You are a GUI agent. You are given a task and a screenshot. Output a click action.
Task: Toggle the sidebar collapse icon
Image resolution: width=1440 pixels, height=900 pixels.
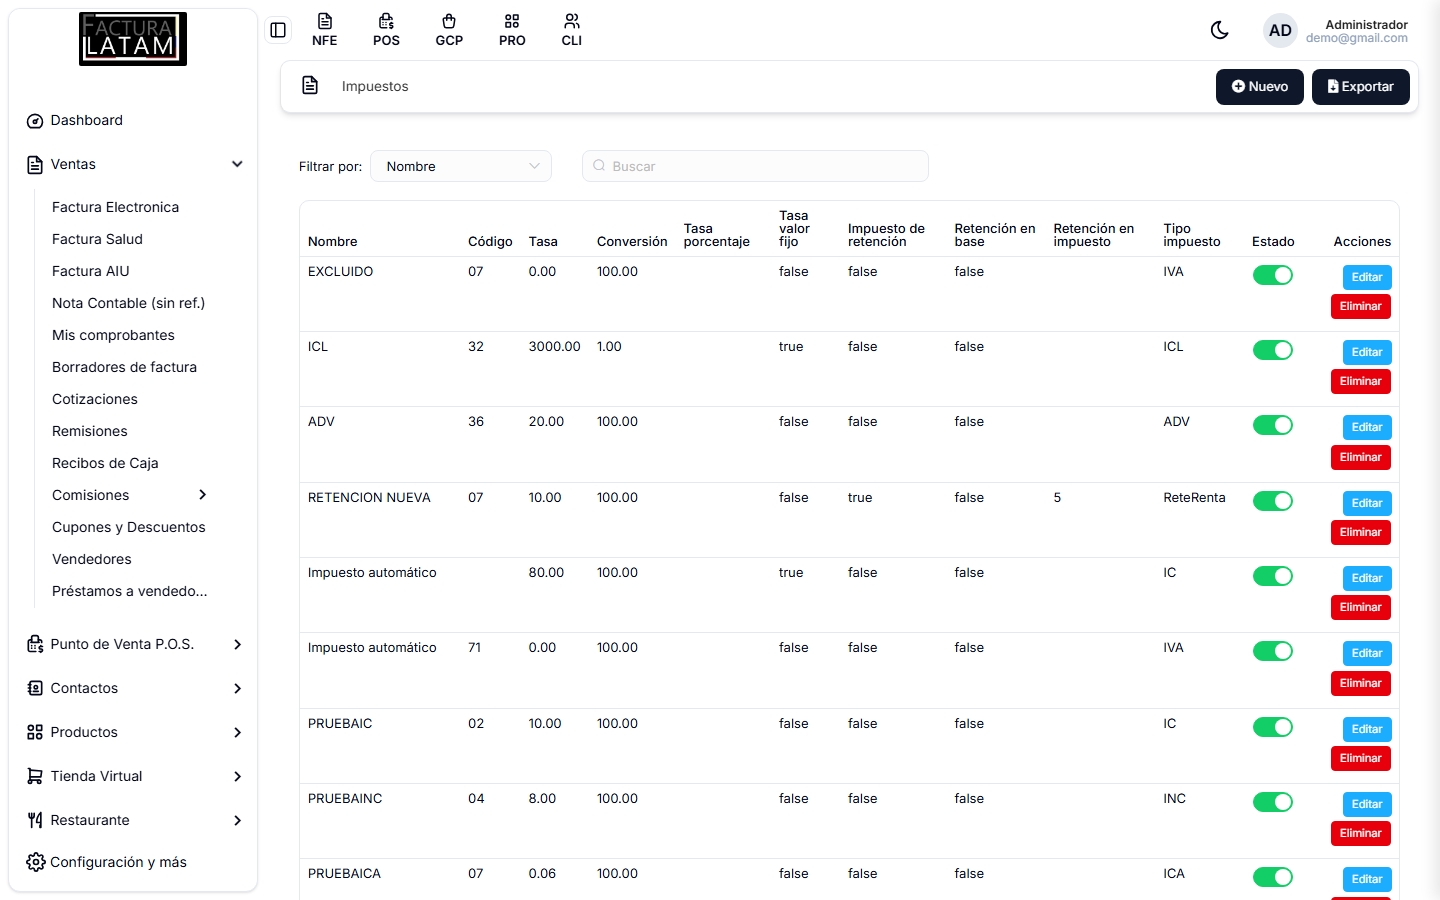point(278,30)
